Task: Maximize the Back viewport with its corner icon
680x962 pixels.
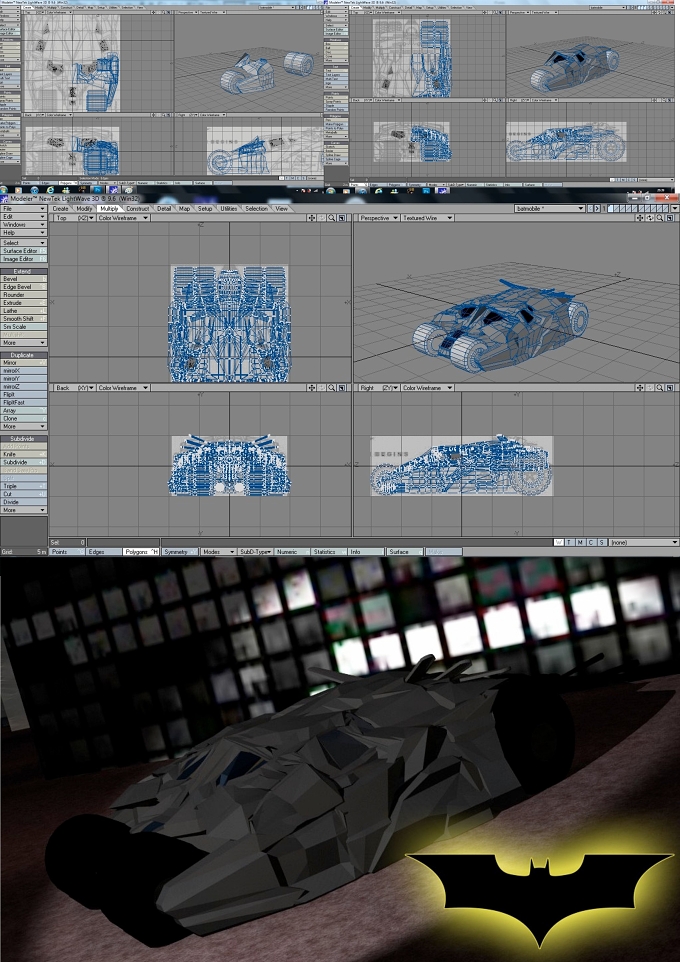Action: 342,388
